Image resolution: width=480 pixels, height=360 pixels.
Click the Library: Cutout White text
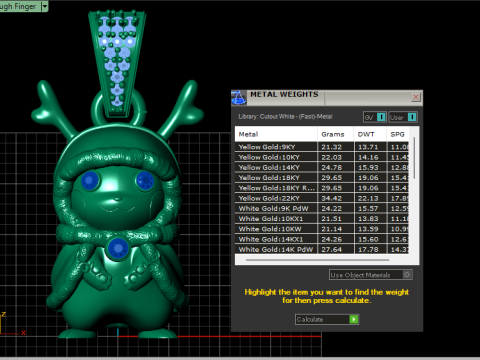pos(285,116)
